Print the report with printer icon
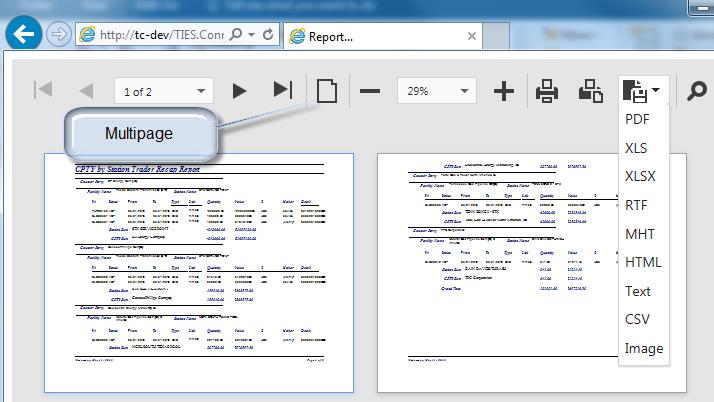The image size is (714, 402). click(x=547, y=92)
